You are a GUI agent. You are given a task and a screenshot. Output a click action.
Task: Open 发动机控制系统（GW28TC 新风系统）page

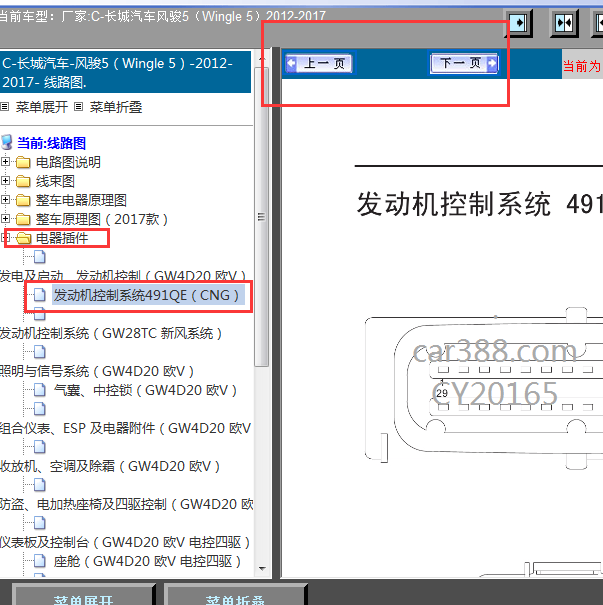coord(111,333)
